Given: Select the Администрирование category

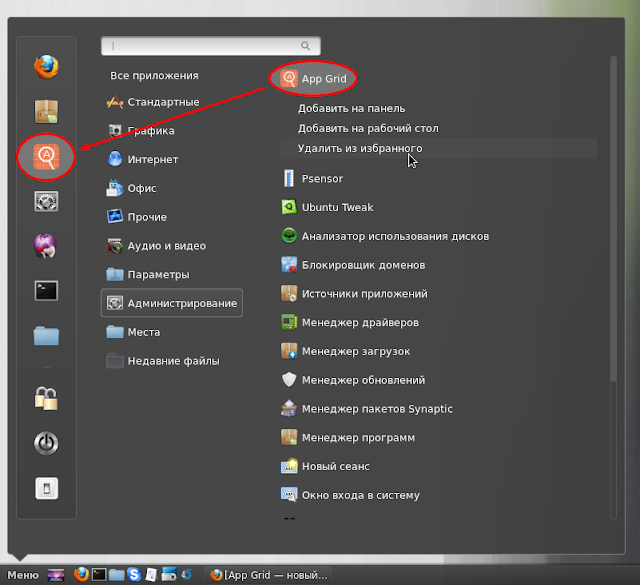Looking at the screenshot, I should pyautogui.click(x=172, y=303).
